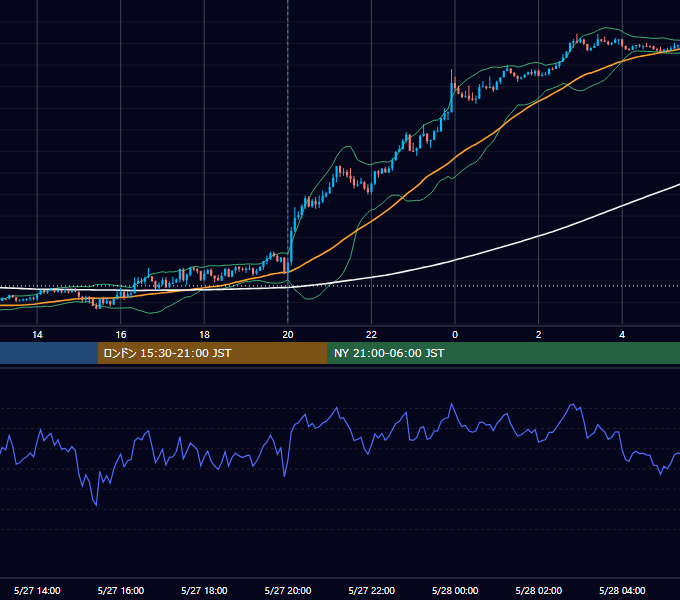Screen dimensions: 680x600
Task: Click the "22" hour label on price chart axis
Action: (x=371, y=335)
